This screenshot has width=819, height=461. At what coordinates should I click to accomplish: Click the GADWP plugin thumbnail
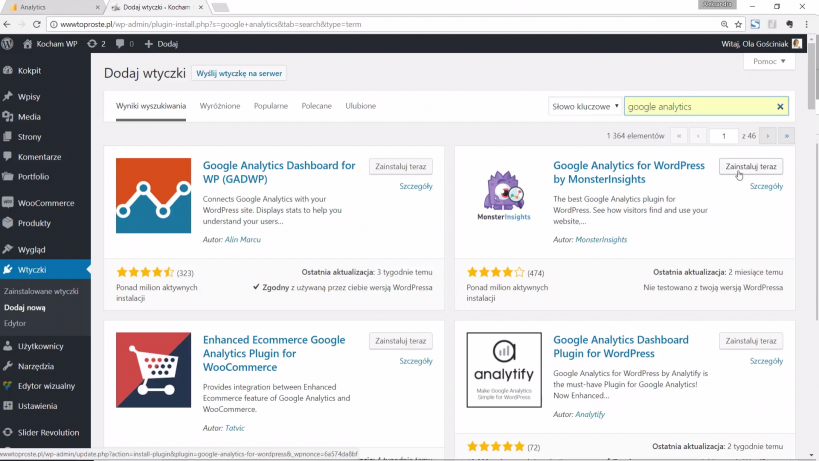pos(154,196)
